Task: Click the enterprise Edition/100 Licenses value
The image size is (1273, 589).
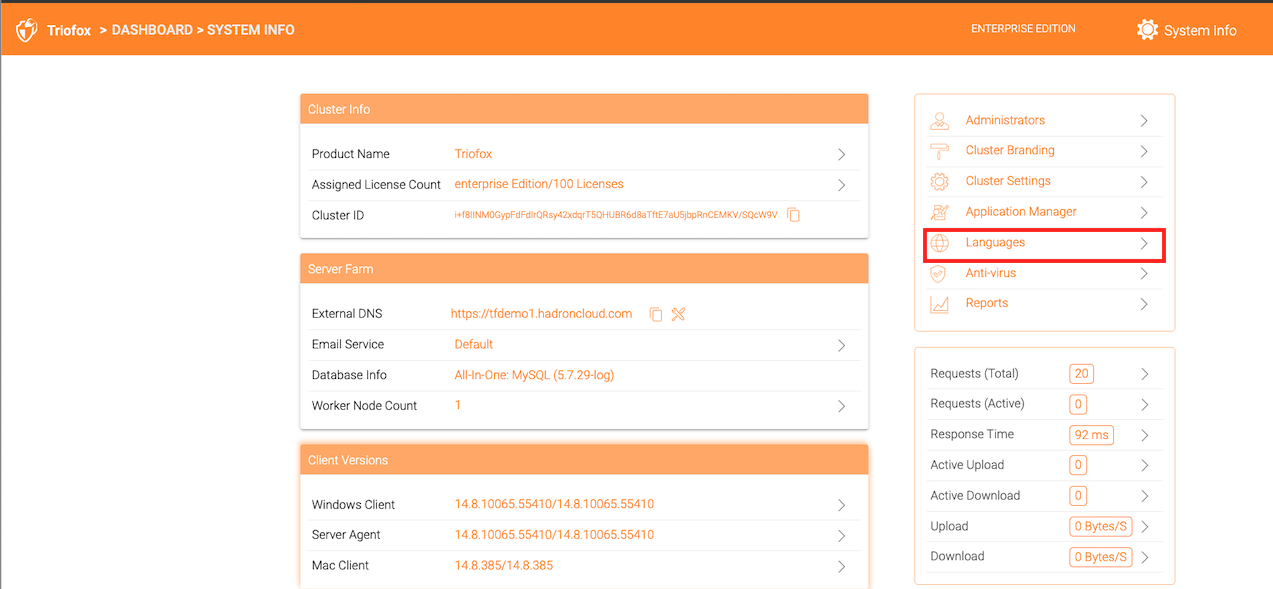Action: tap(539, 184)
